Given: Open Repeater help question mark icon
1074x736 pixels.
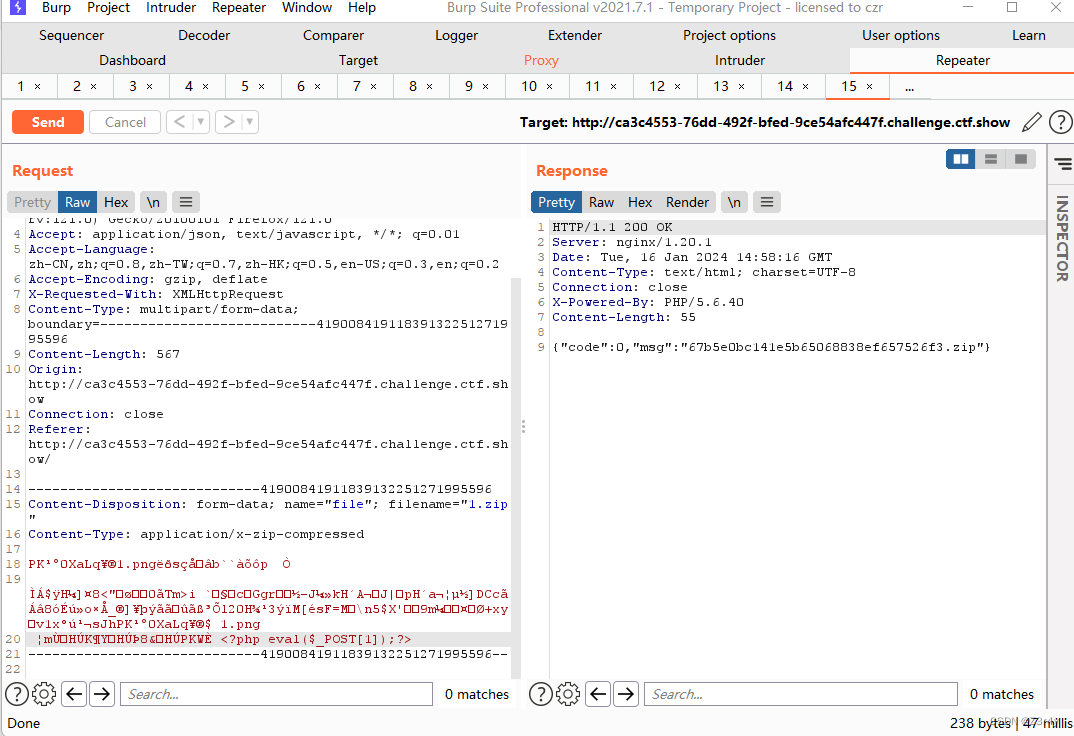Looking at the screenshot, I should pyautogui.click(x=1060, y=123).
